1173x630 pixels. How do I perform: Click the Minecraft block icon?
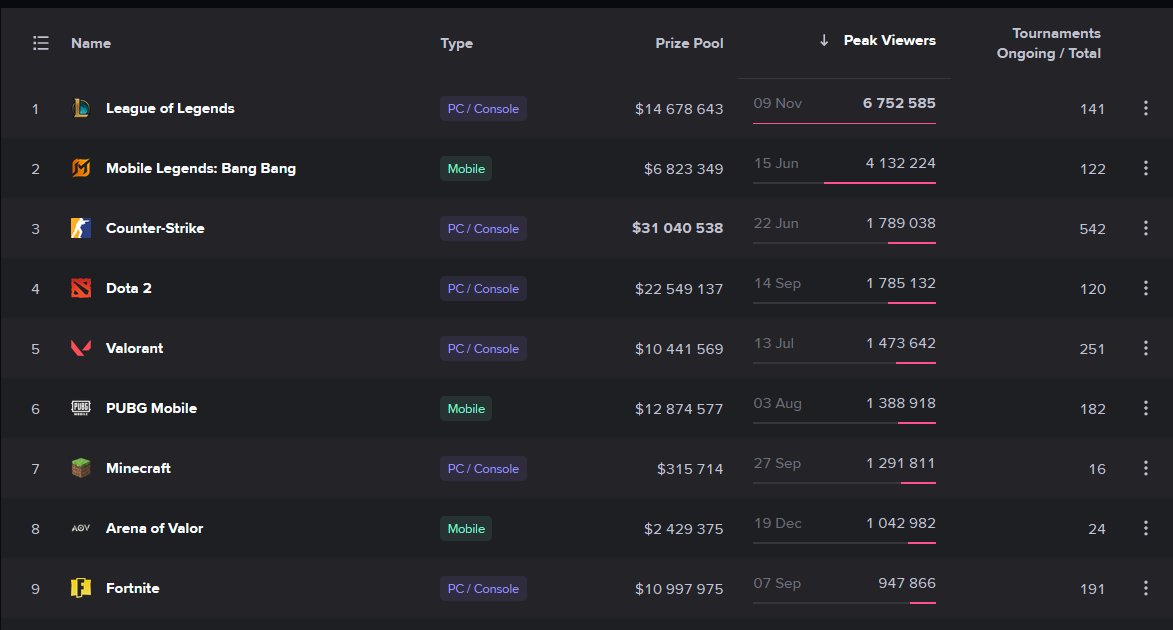pyautogui.click(x=81, y=468)
